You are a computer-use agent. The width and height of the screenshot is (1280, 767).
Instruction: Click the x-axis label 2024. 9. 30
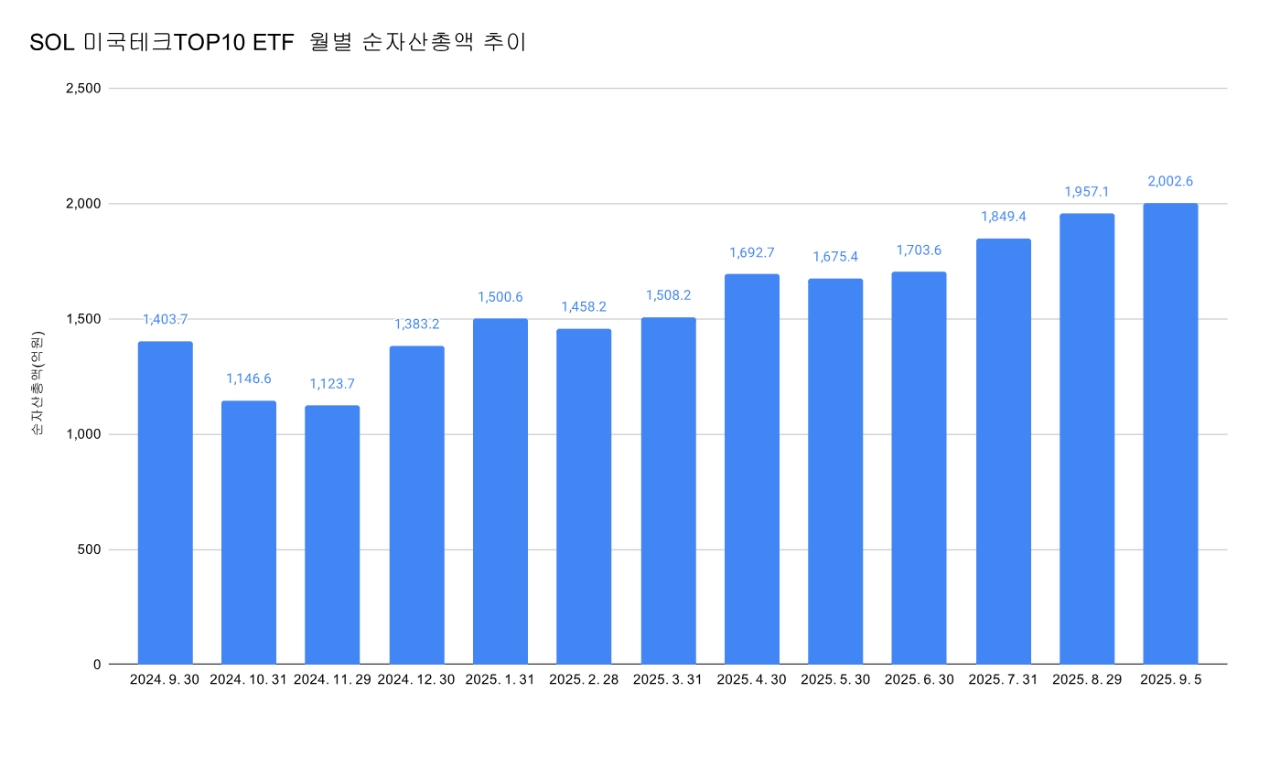coord(165,679)
